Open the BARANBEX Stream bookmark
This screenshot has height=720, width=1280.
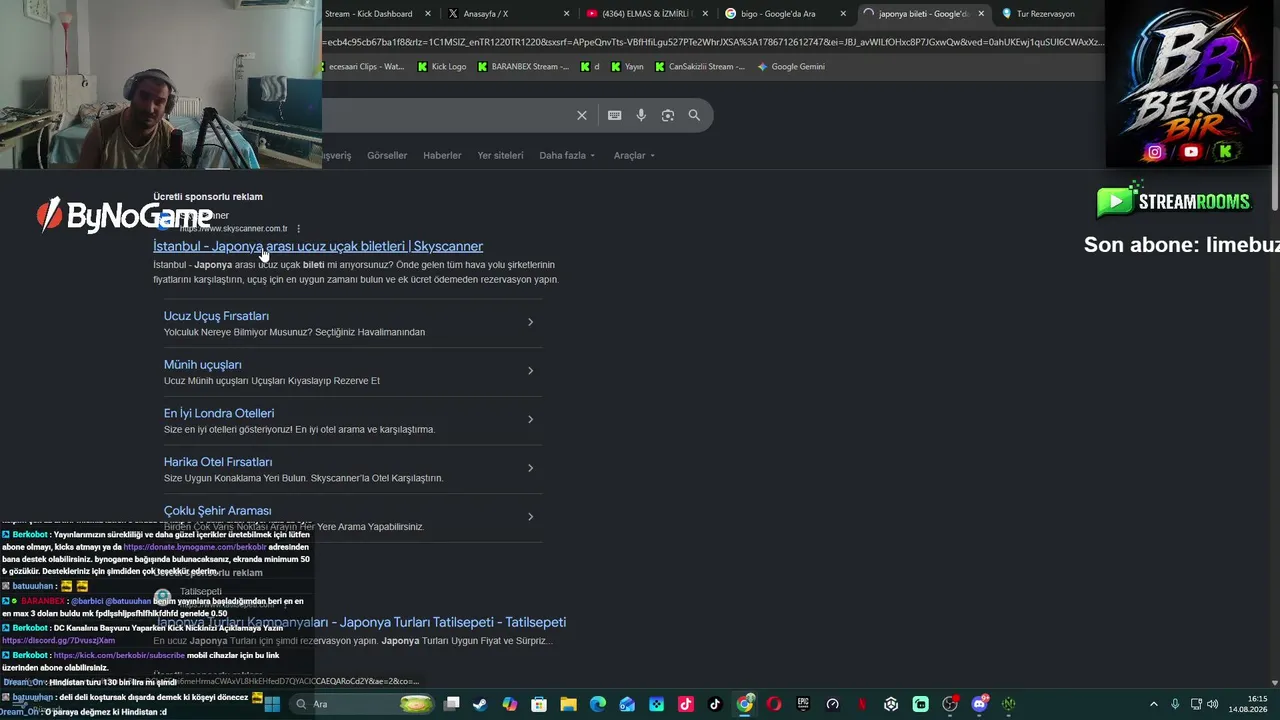coord(523,67)
